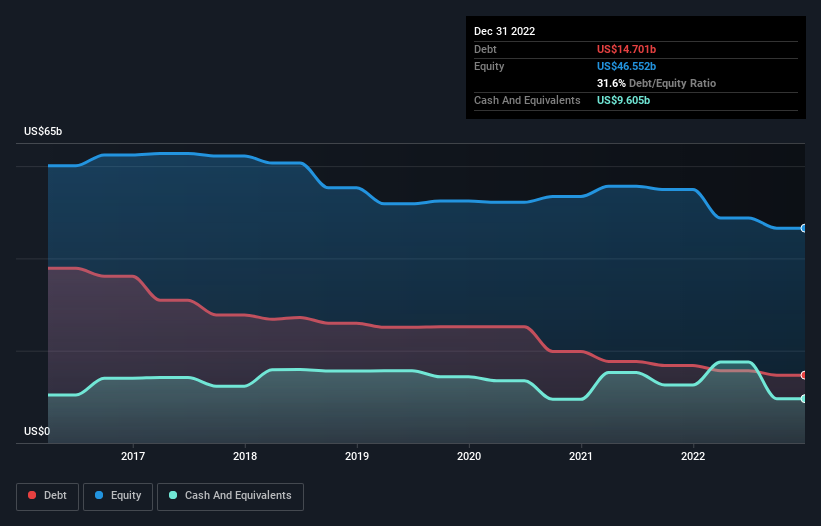Click the 2021 x-axis label
The image size is (821, 526).
coord(581,456)
